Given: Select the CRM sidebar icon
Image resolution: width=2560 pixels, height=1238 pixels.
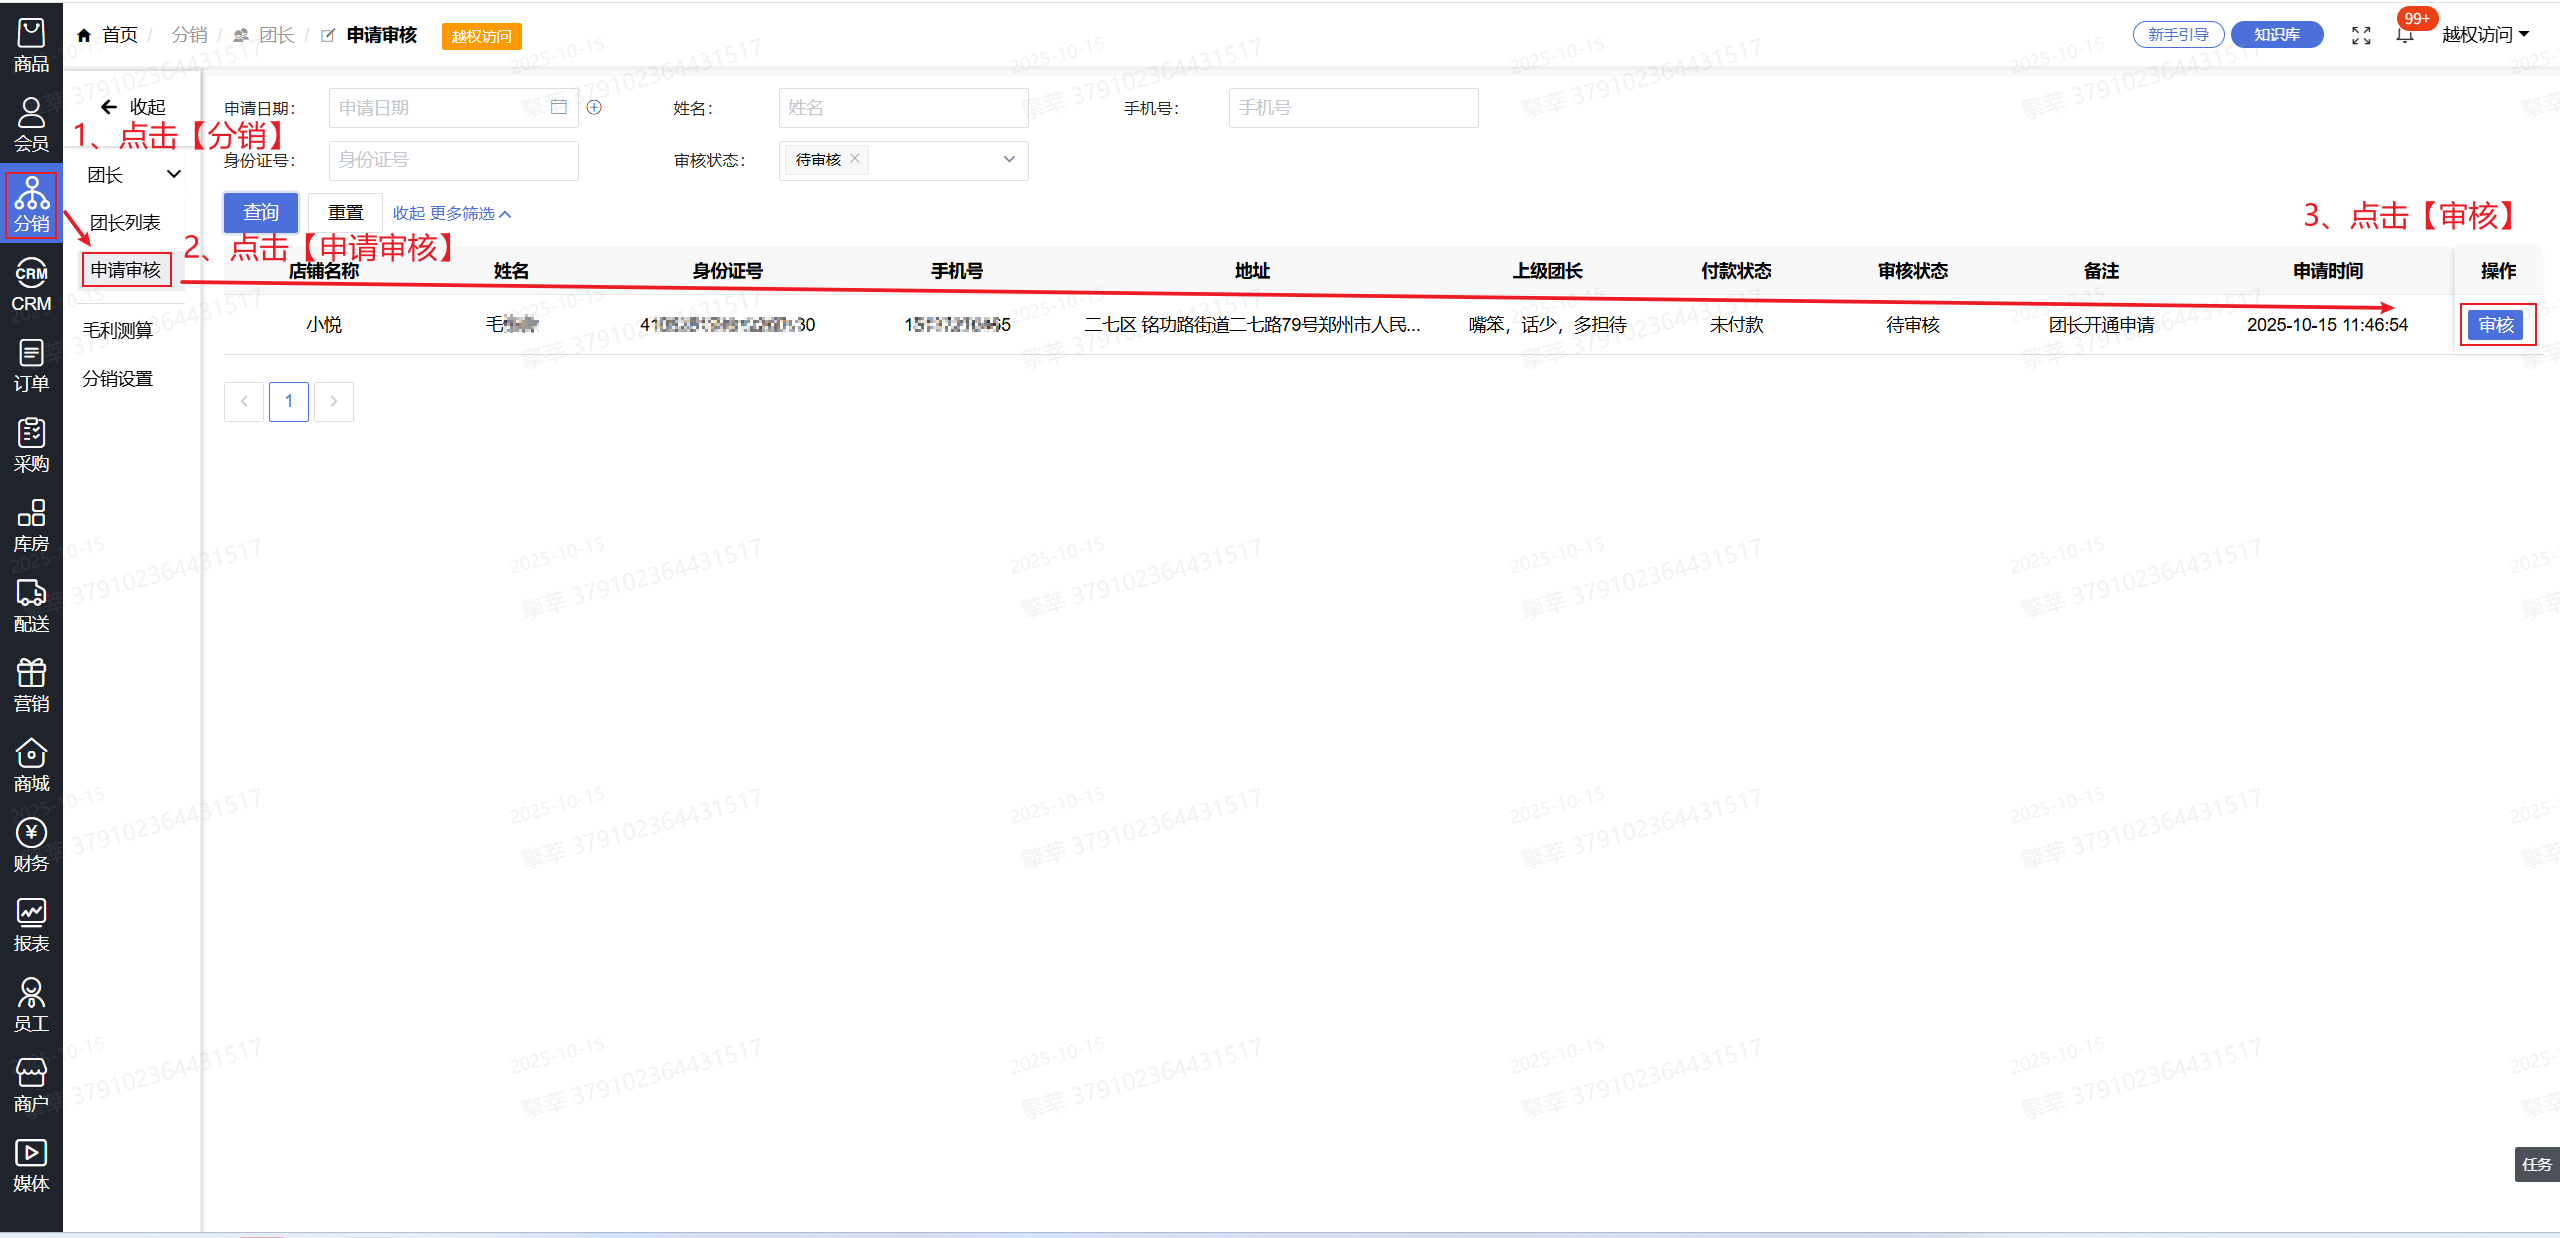Looking at the screenshot, I should pos(31,285).
